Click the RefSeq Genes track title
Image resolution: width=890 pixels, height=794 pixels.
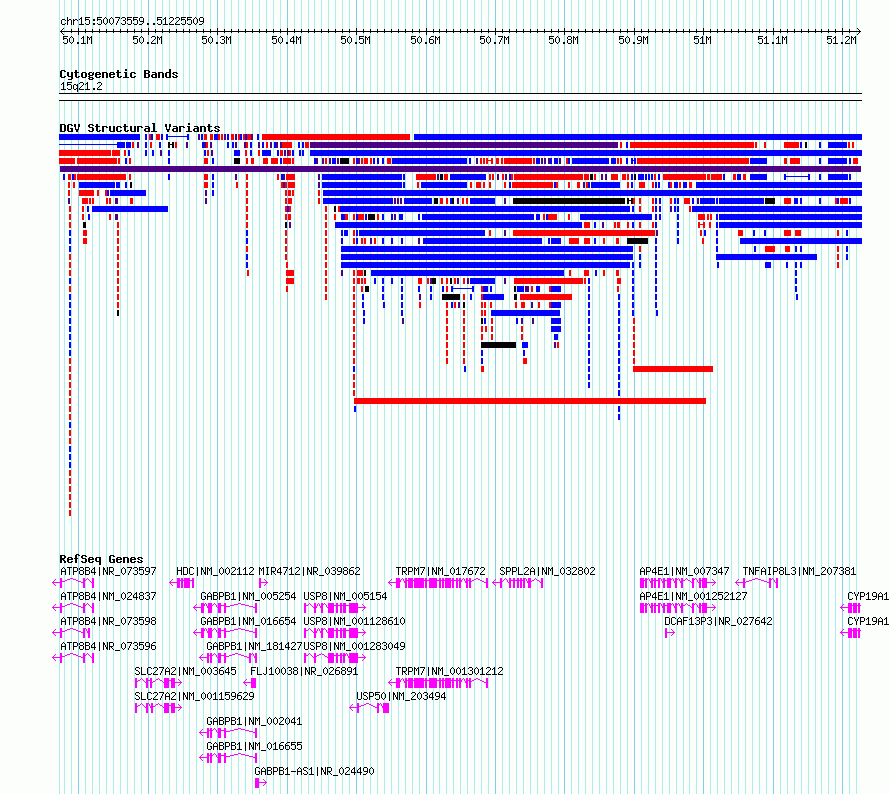(101, 559)
